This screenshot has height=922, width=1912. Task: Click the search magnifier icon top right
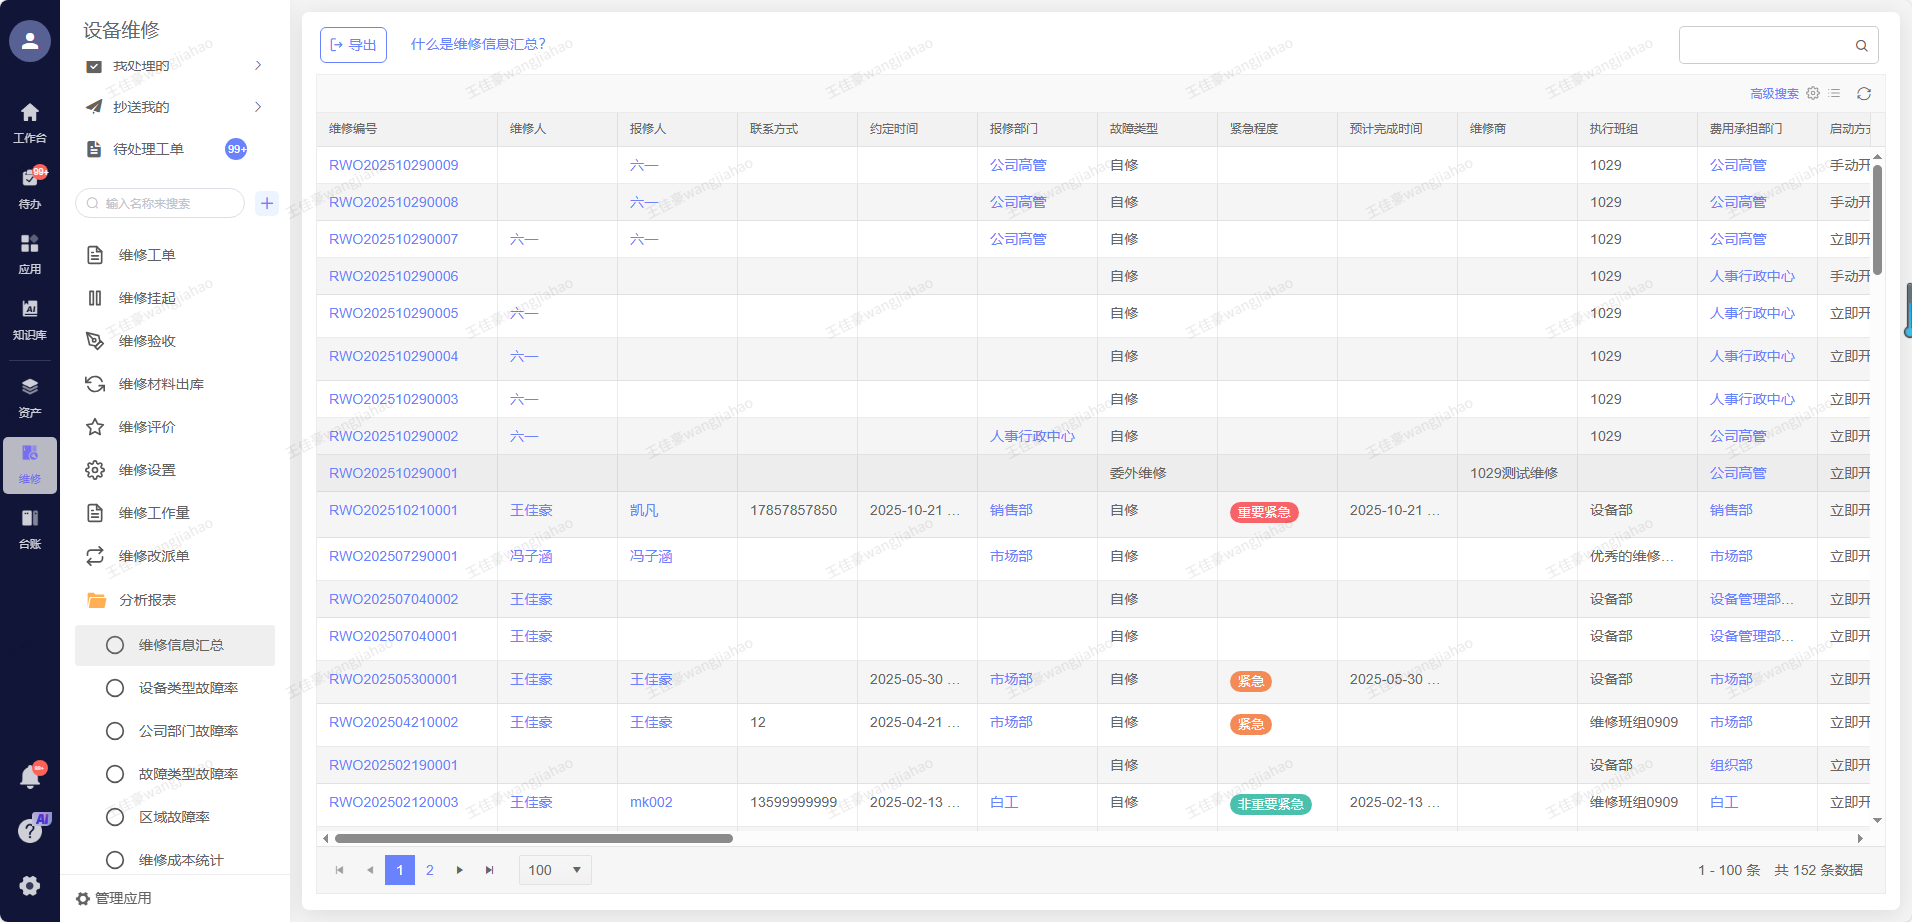(x=1861, y=46)
